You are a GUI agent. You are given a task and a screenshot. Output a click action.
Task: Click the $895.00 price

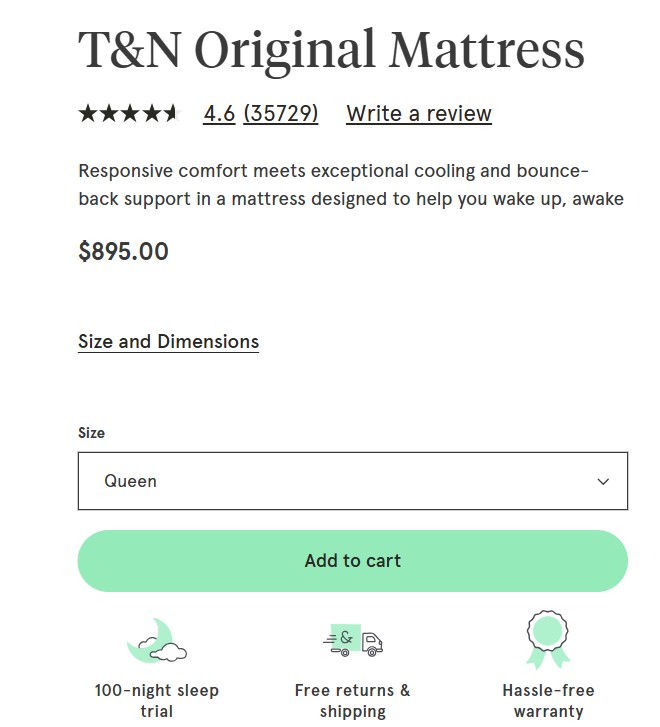pyautogui.click(x=123, y=251)
